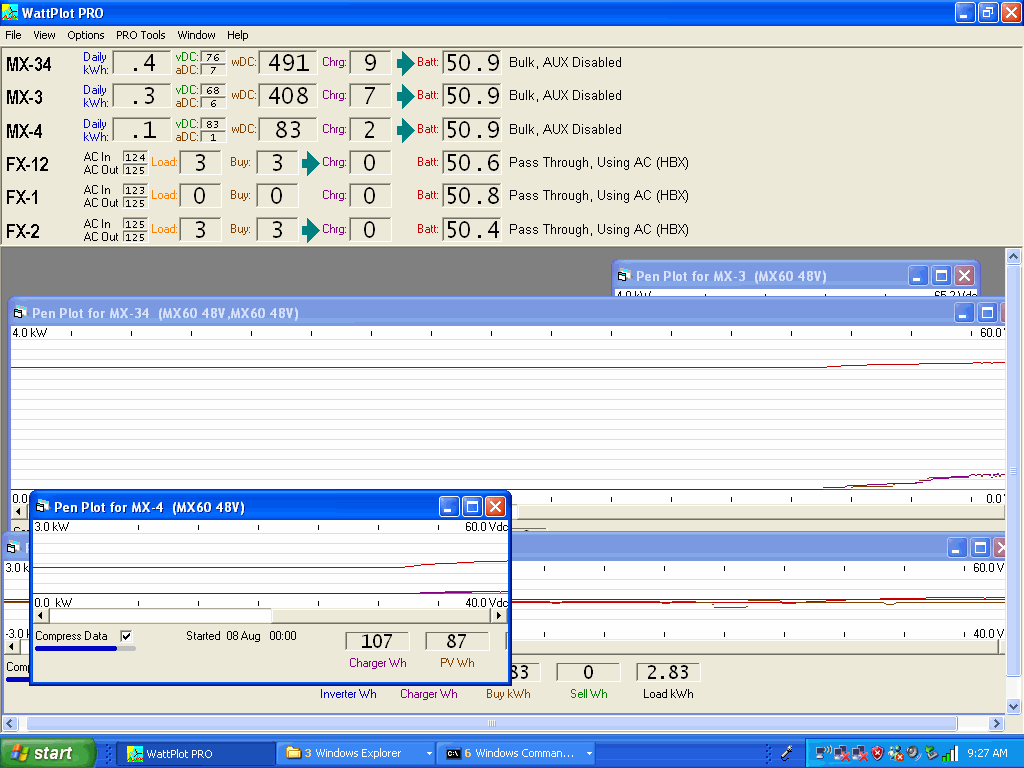Click the main window horizontal scrollbar left arrow
Viewport: 1024px width, 768px height.
coord(10,724)
